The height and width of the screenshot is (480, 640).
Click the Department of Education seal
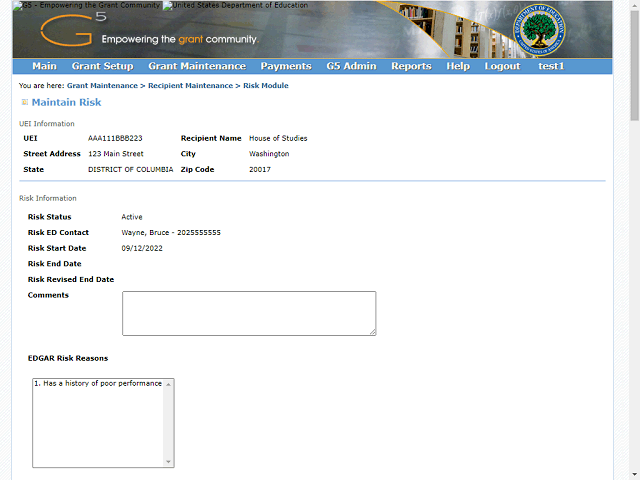click(x=539, y=30)
